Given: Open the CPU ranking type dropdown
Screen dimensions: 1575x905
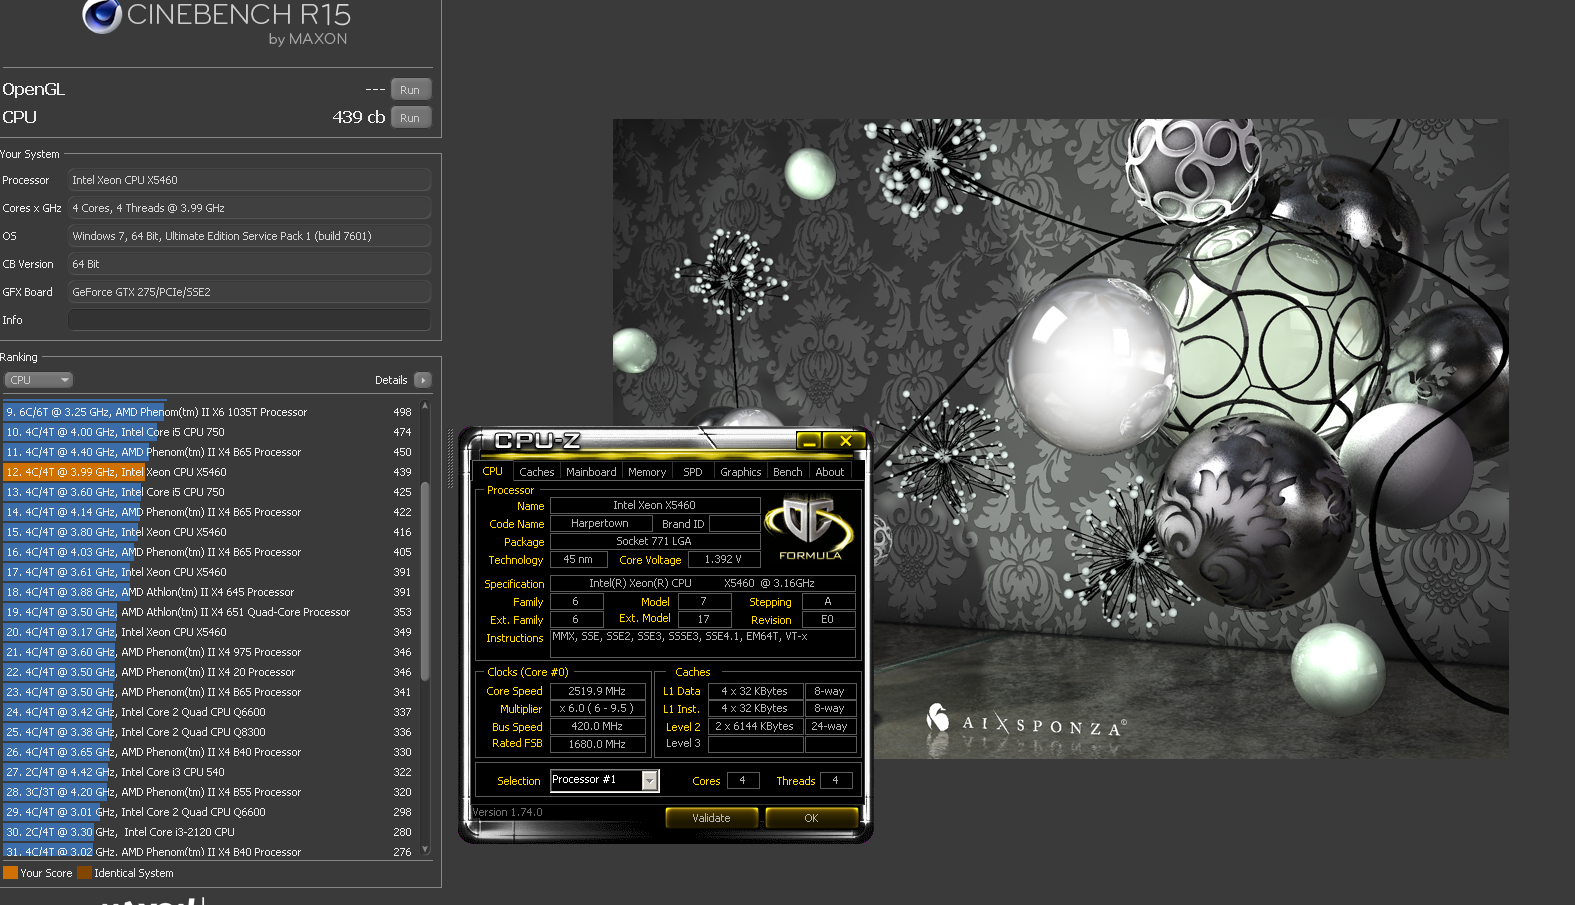Looking at the screenshot, I should 39,380.
